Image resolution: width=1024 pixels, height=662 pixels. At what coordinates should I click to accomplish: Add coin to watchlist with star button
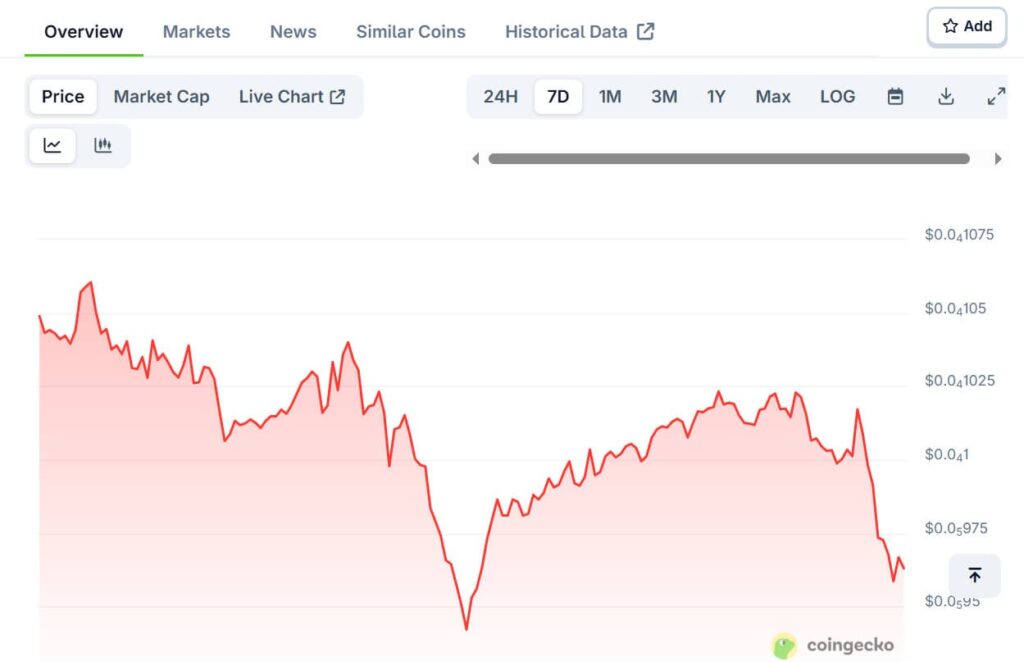pyautogui.click(x=966, y=27)
